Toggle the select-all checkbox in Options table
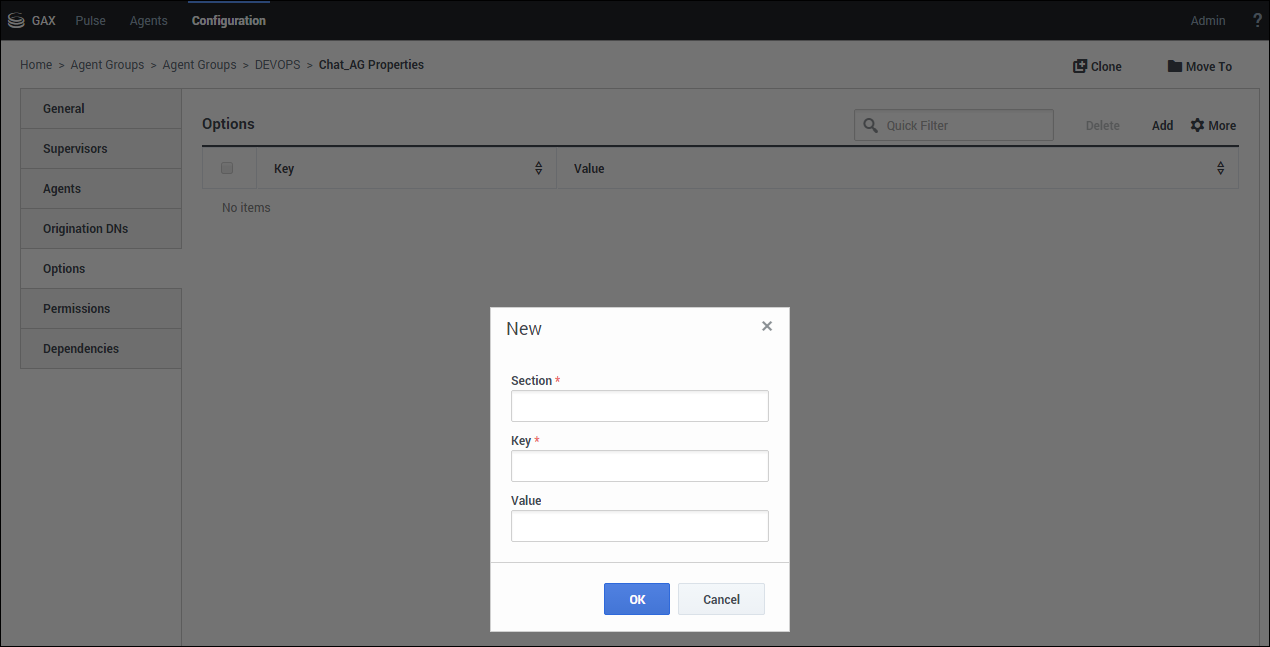The image size is (1270, 647). pyautogui.click(x=227, y=168)
